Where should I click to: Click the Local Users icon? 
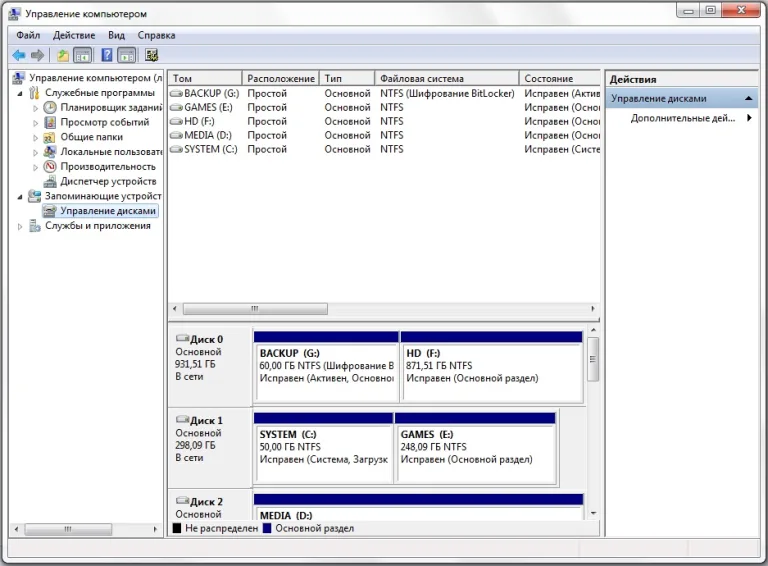click(x=49, y=152)
